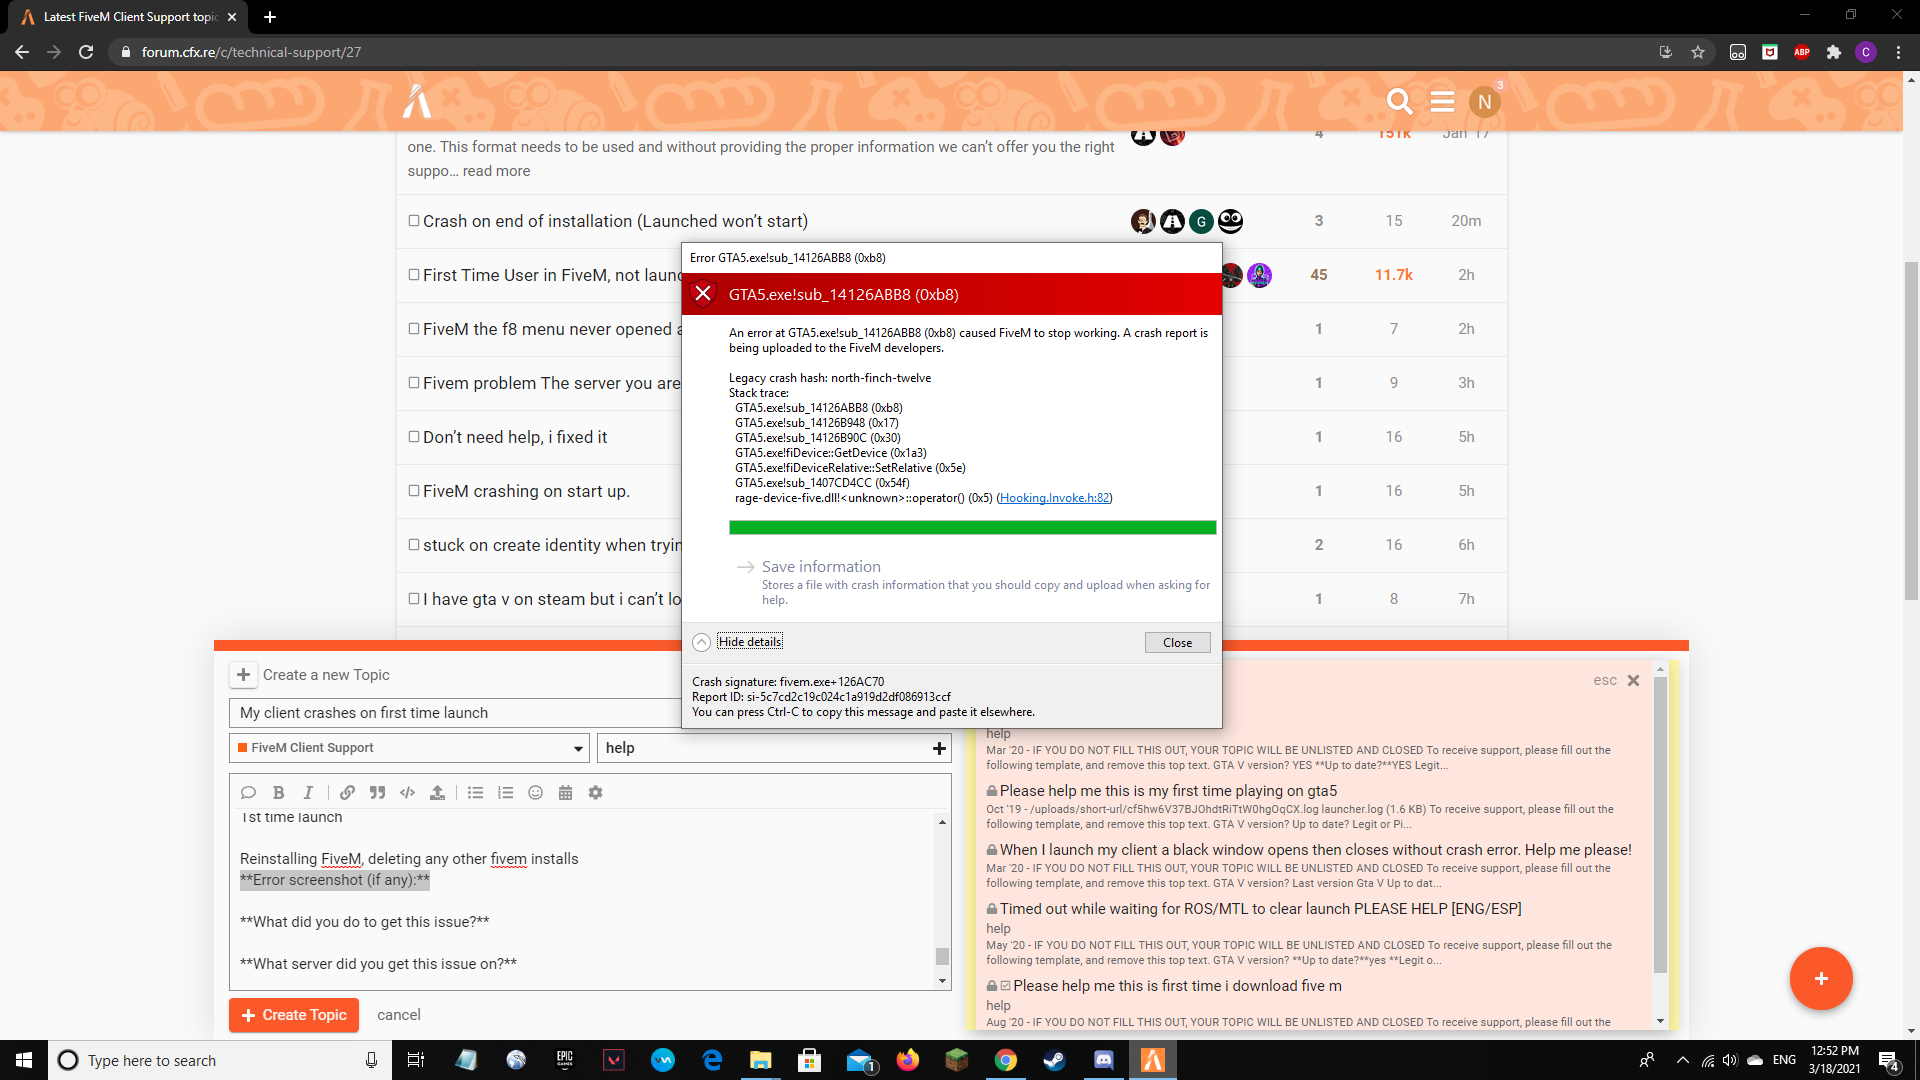This screenshot has height=1080, width=1920.
Task: Click Save information in crash dialog
Action: (821, 566)
